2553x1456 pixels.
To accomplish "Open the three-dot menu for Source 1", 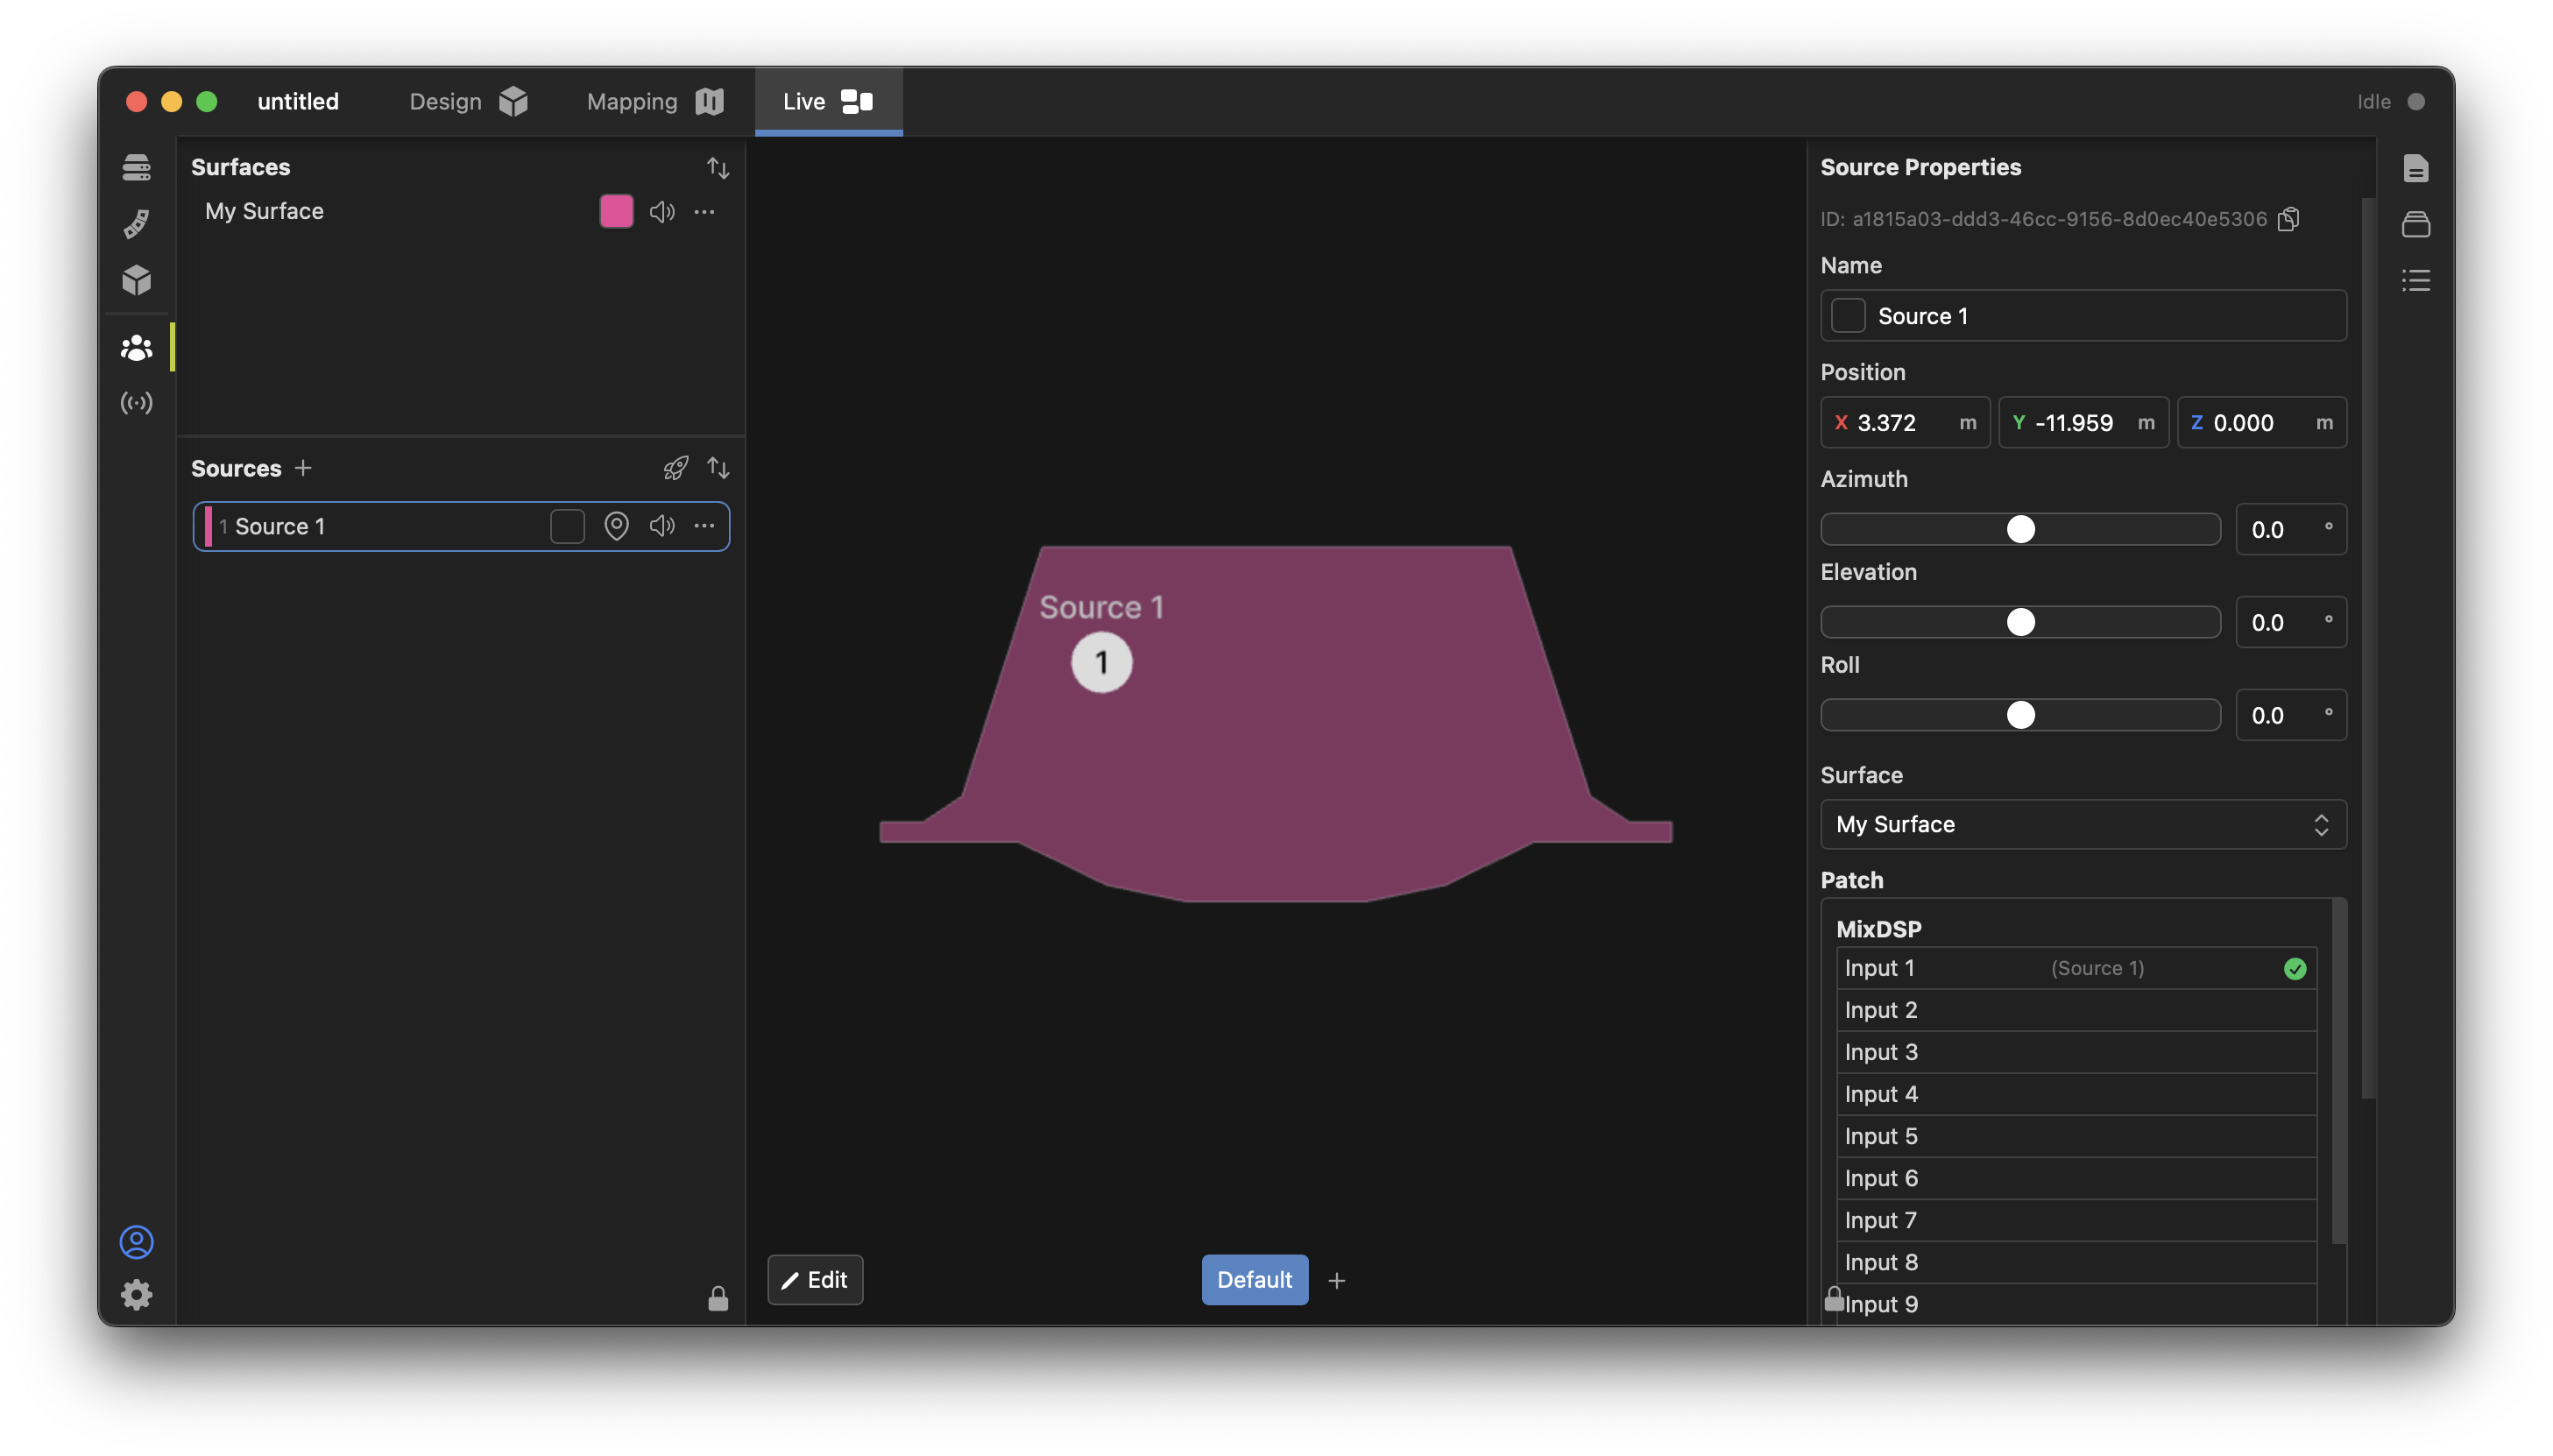I will [704, 526].
